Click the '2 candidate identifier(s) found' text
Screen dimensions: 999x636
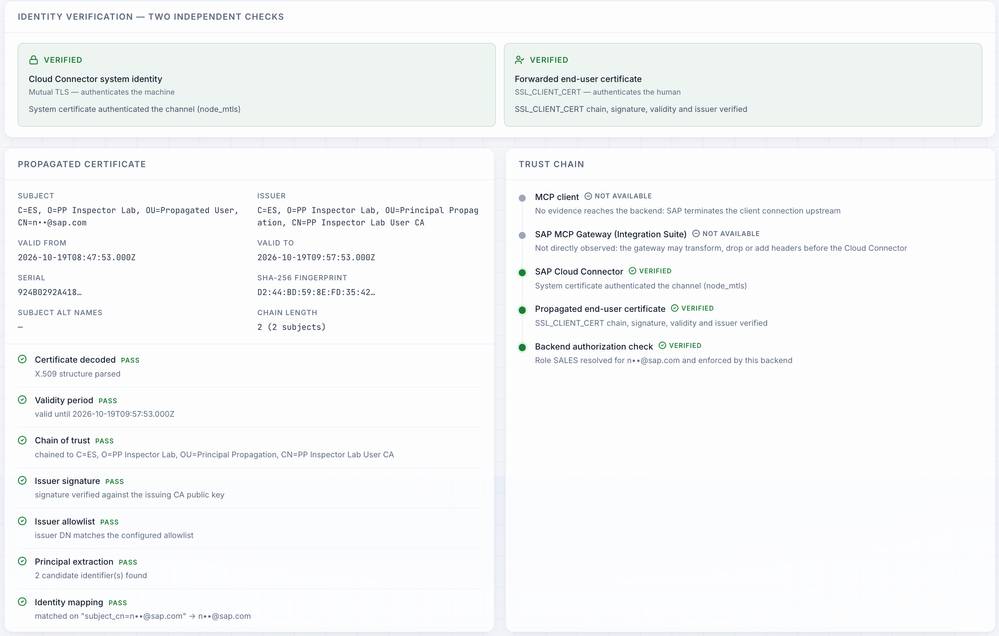[91, 575]
